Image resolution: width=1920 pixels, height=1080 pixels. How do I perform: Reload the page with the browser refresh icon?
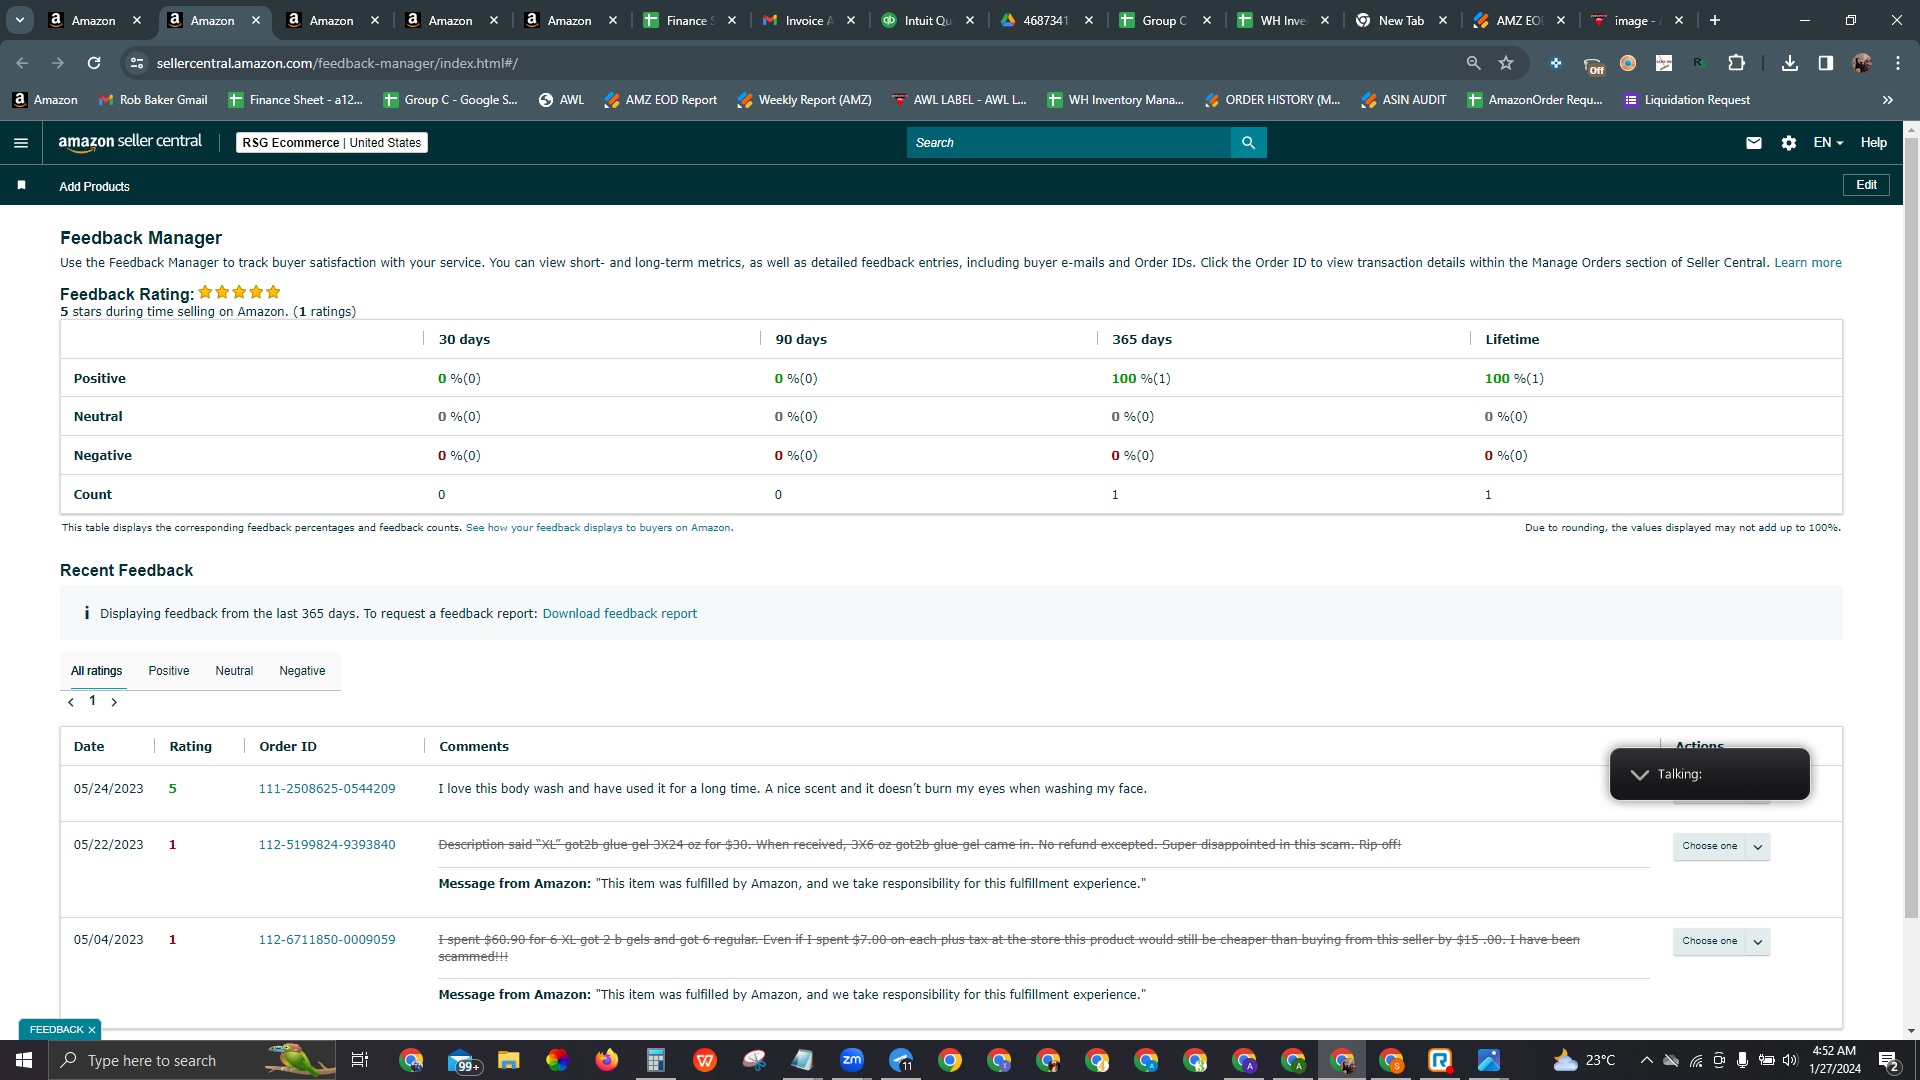point(94,63)
